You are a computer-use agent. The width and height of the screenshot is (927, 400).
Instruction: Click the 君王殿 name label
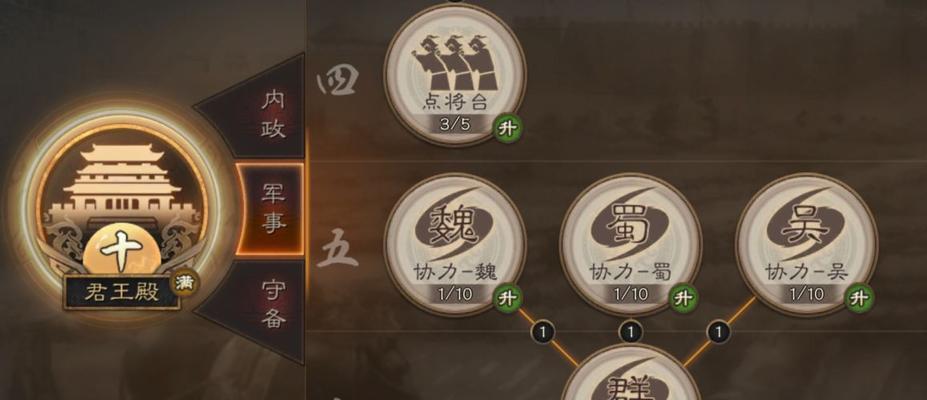121,292
